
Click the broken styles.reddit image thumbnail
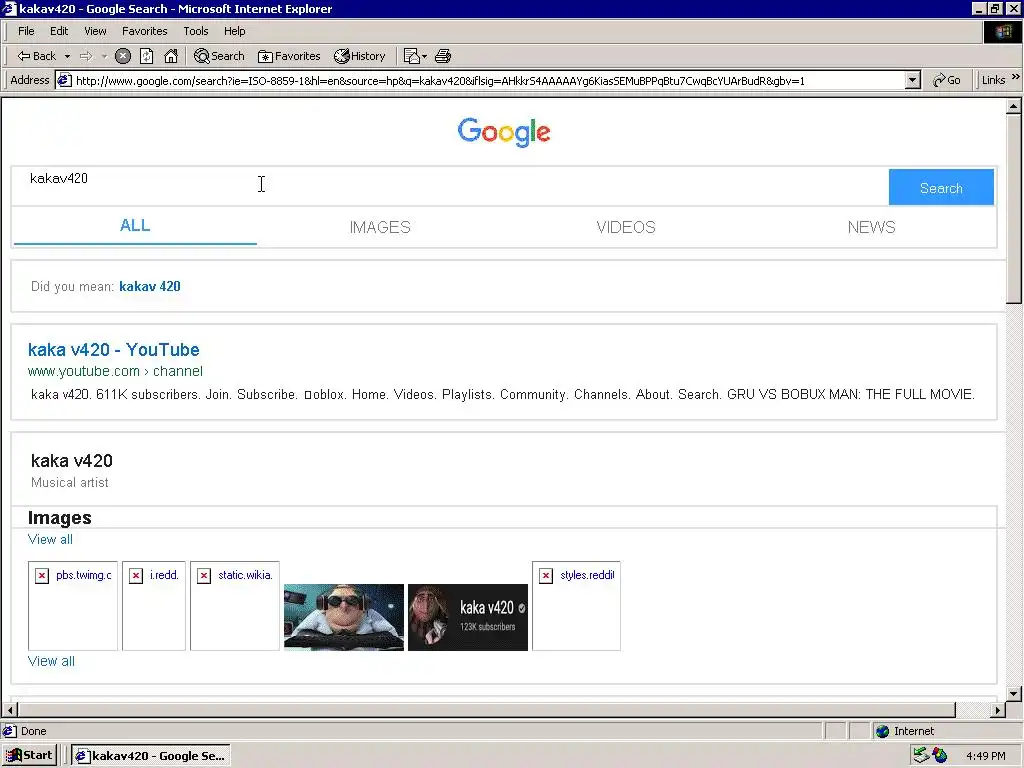click(576, 605)
